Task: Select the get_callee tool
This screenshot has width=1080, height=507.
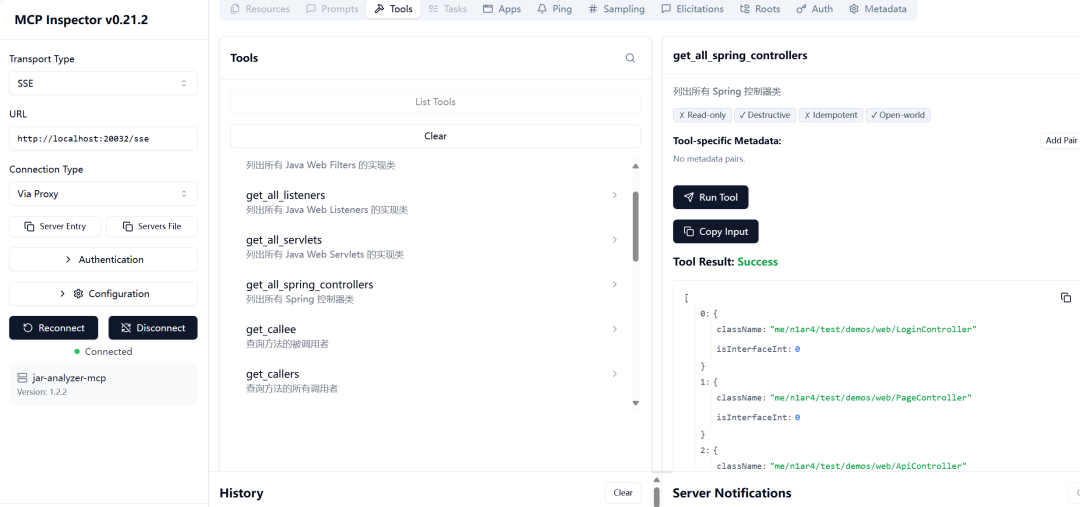Action: [x=431, y=335]
